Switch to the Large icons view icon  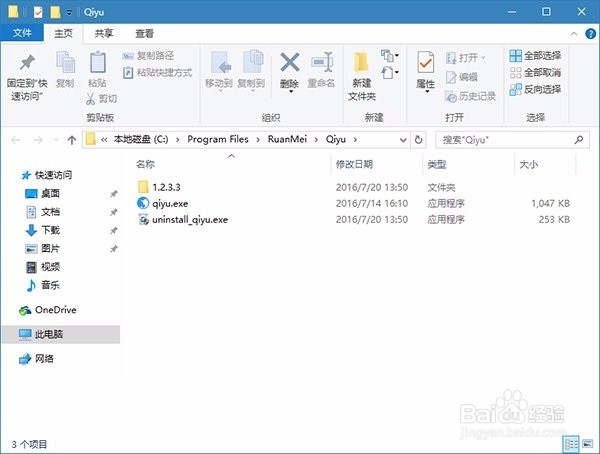(587, 444)
